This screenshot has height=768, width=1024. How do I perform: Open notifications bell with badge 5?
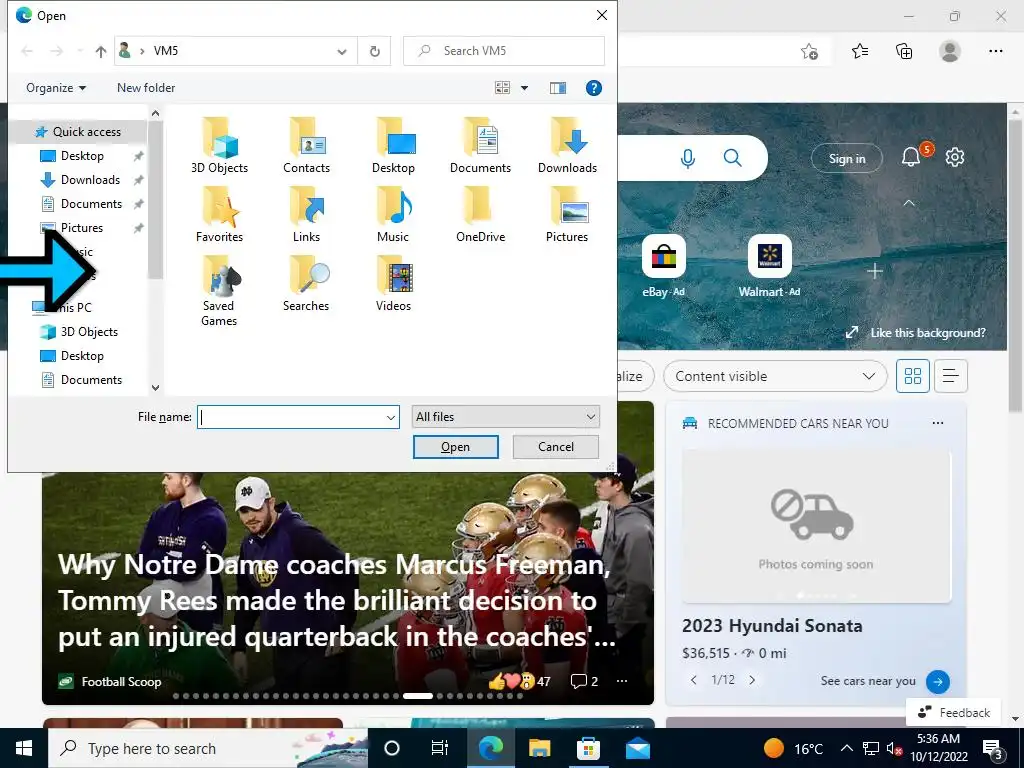(x=911, y=157)
